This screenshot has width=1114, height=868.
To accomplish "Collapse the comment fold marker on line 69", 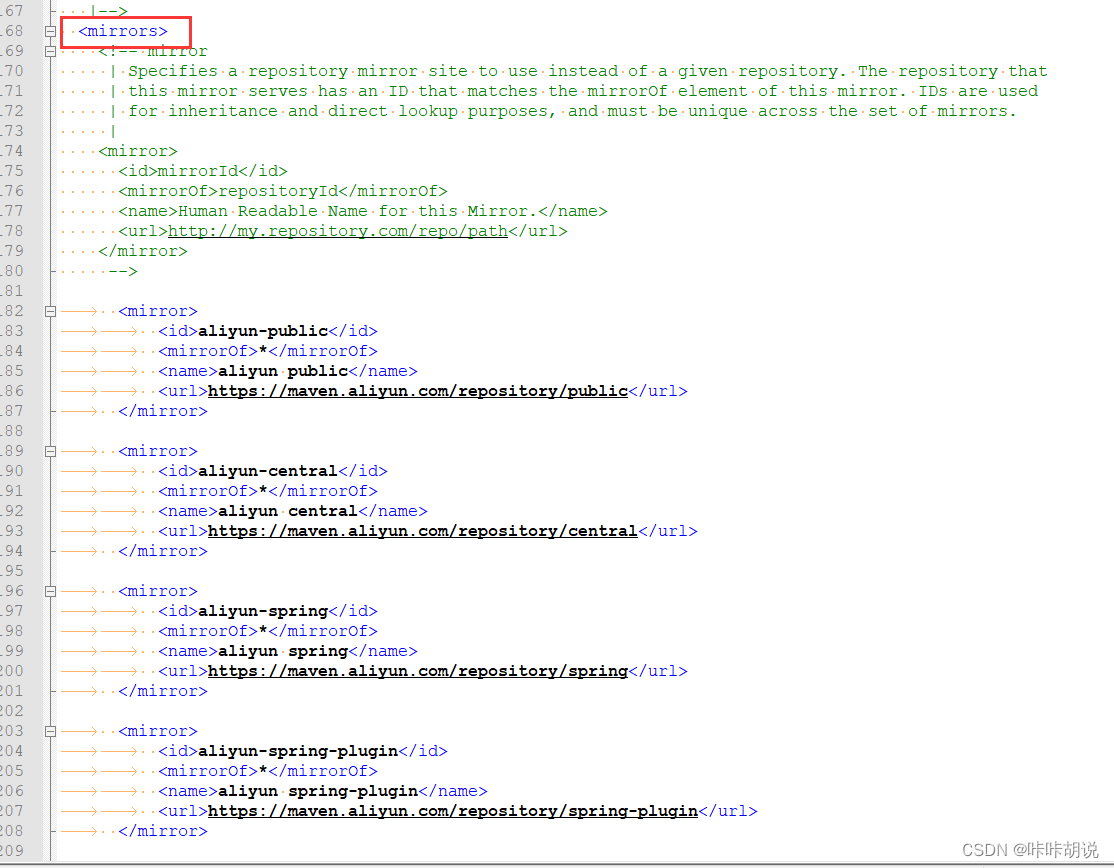I will point(50,51).
